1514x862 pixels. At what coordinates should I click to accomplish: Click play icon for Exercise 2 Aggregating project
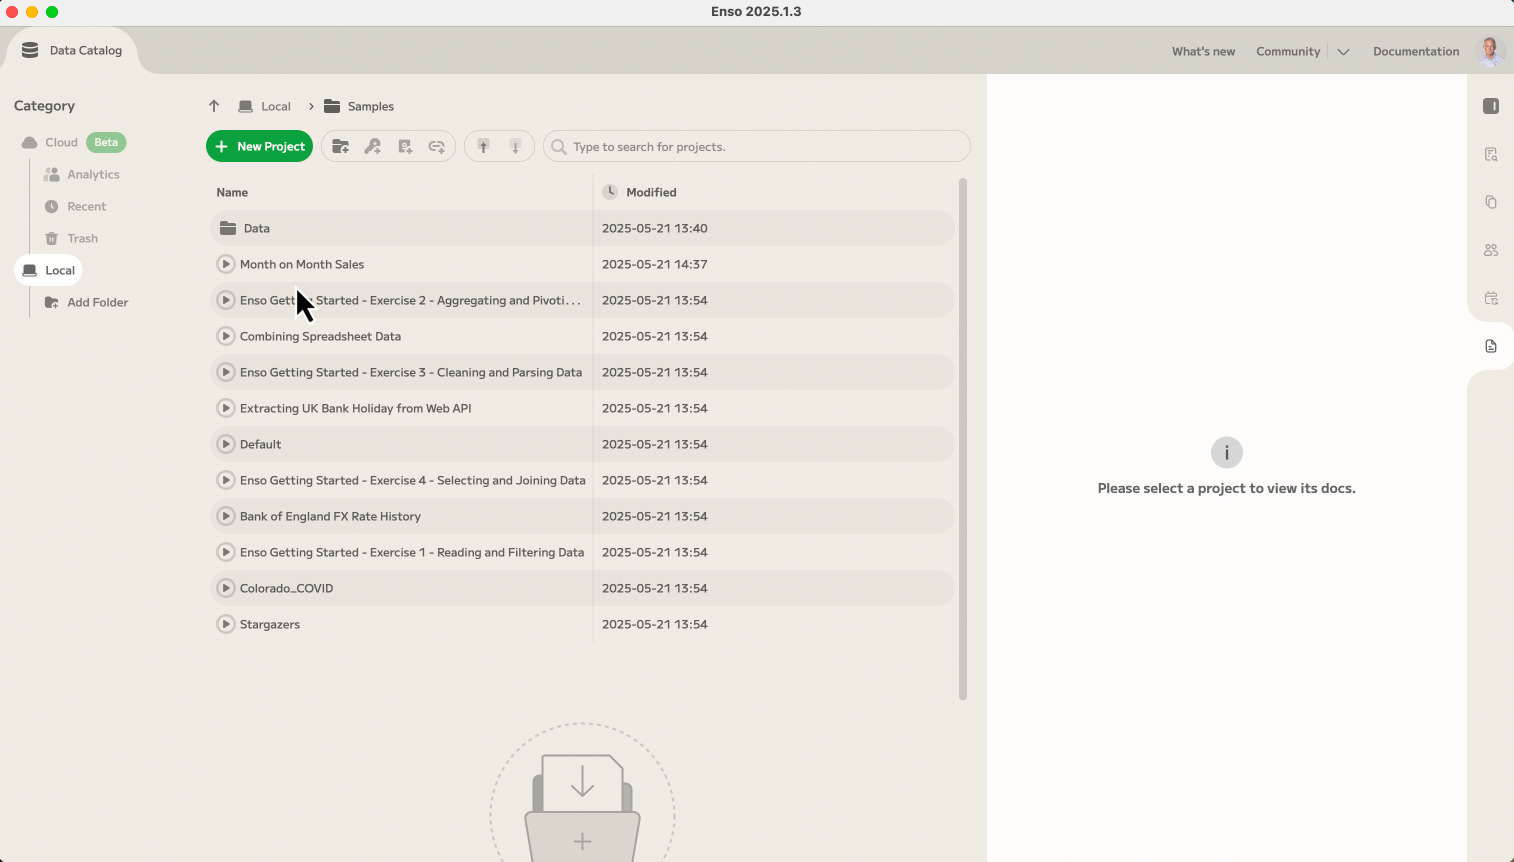coord(226,300)
